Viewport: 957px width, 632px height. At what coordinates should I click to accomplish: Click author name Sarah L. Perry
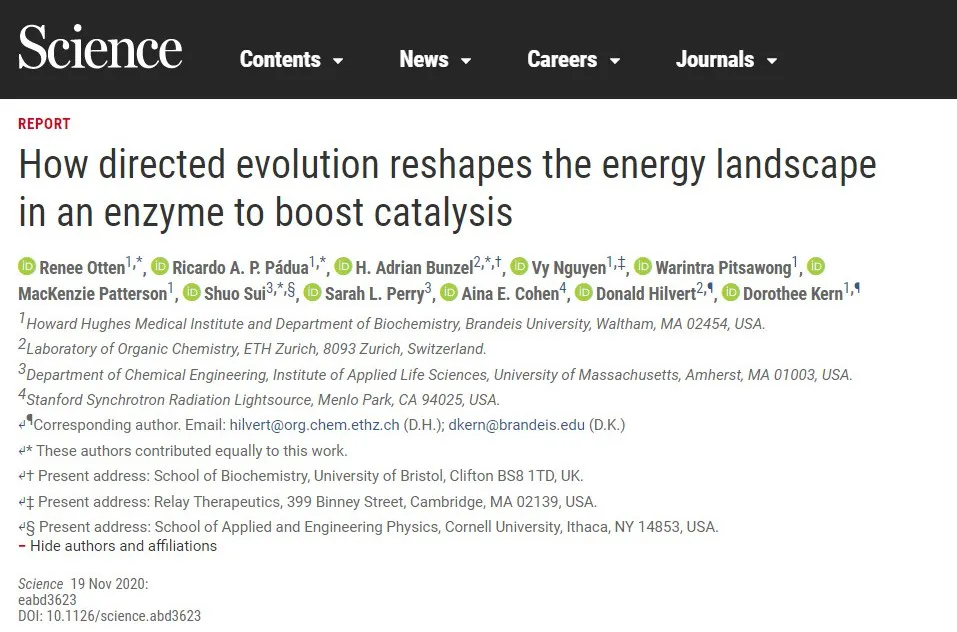pyautogui.click(x=375, y=293)
